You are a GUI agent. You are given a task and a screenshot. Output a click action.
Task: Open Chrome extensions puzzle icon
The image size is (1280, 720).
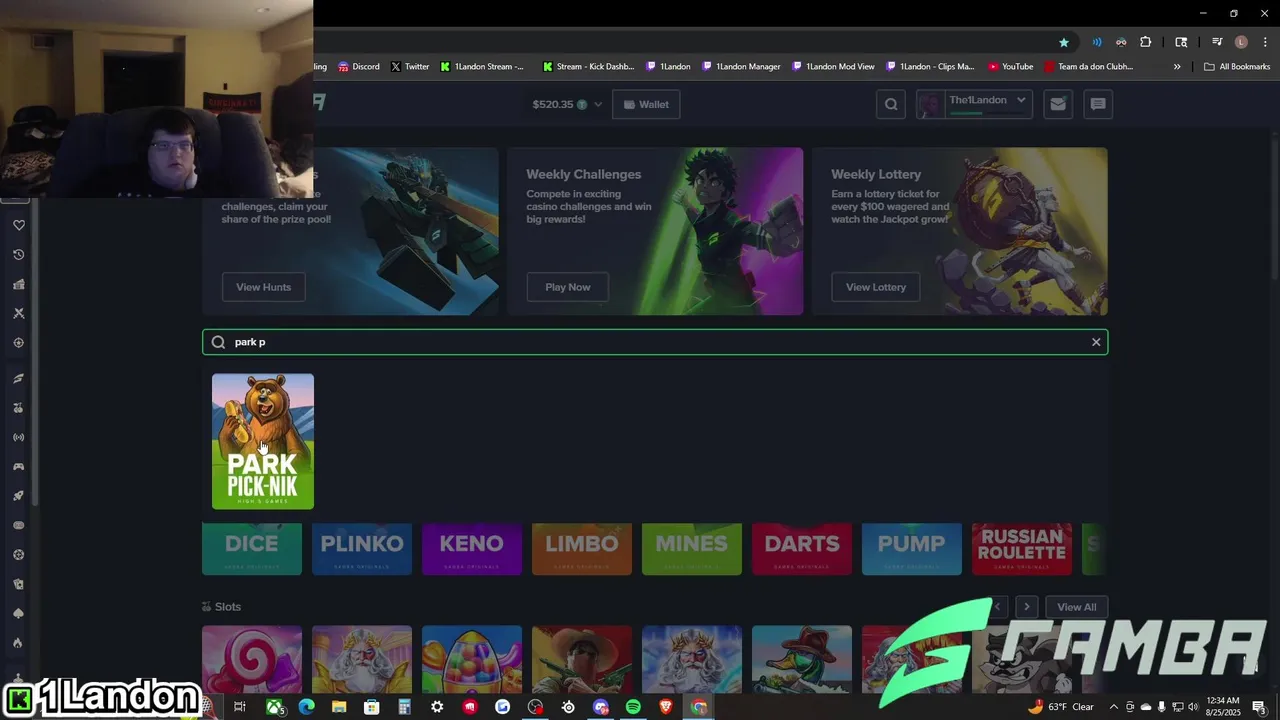[x=1146, y=42]
